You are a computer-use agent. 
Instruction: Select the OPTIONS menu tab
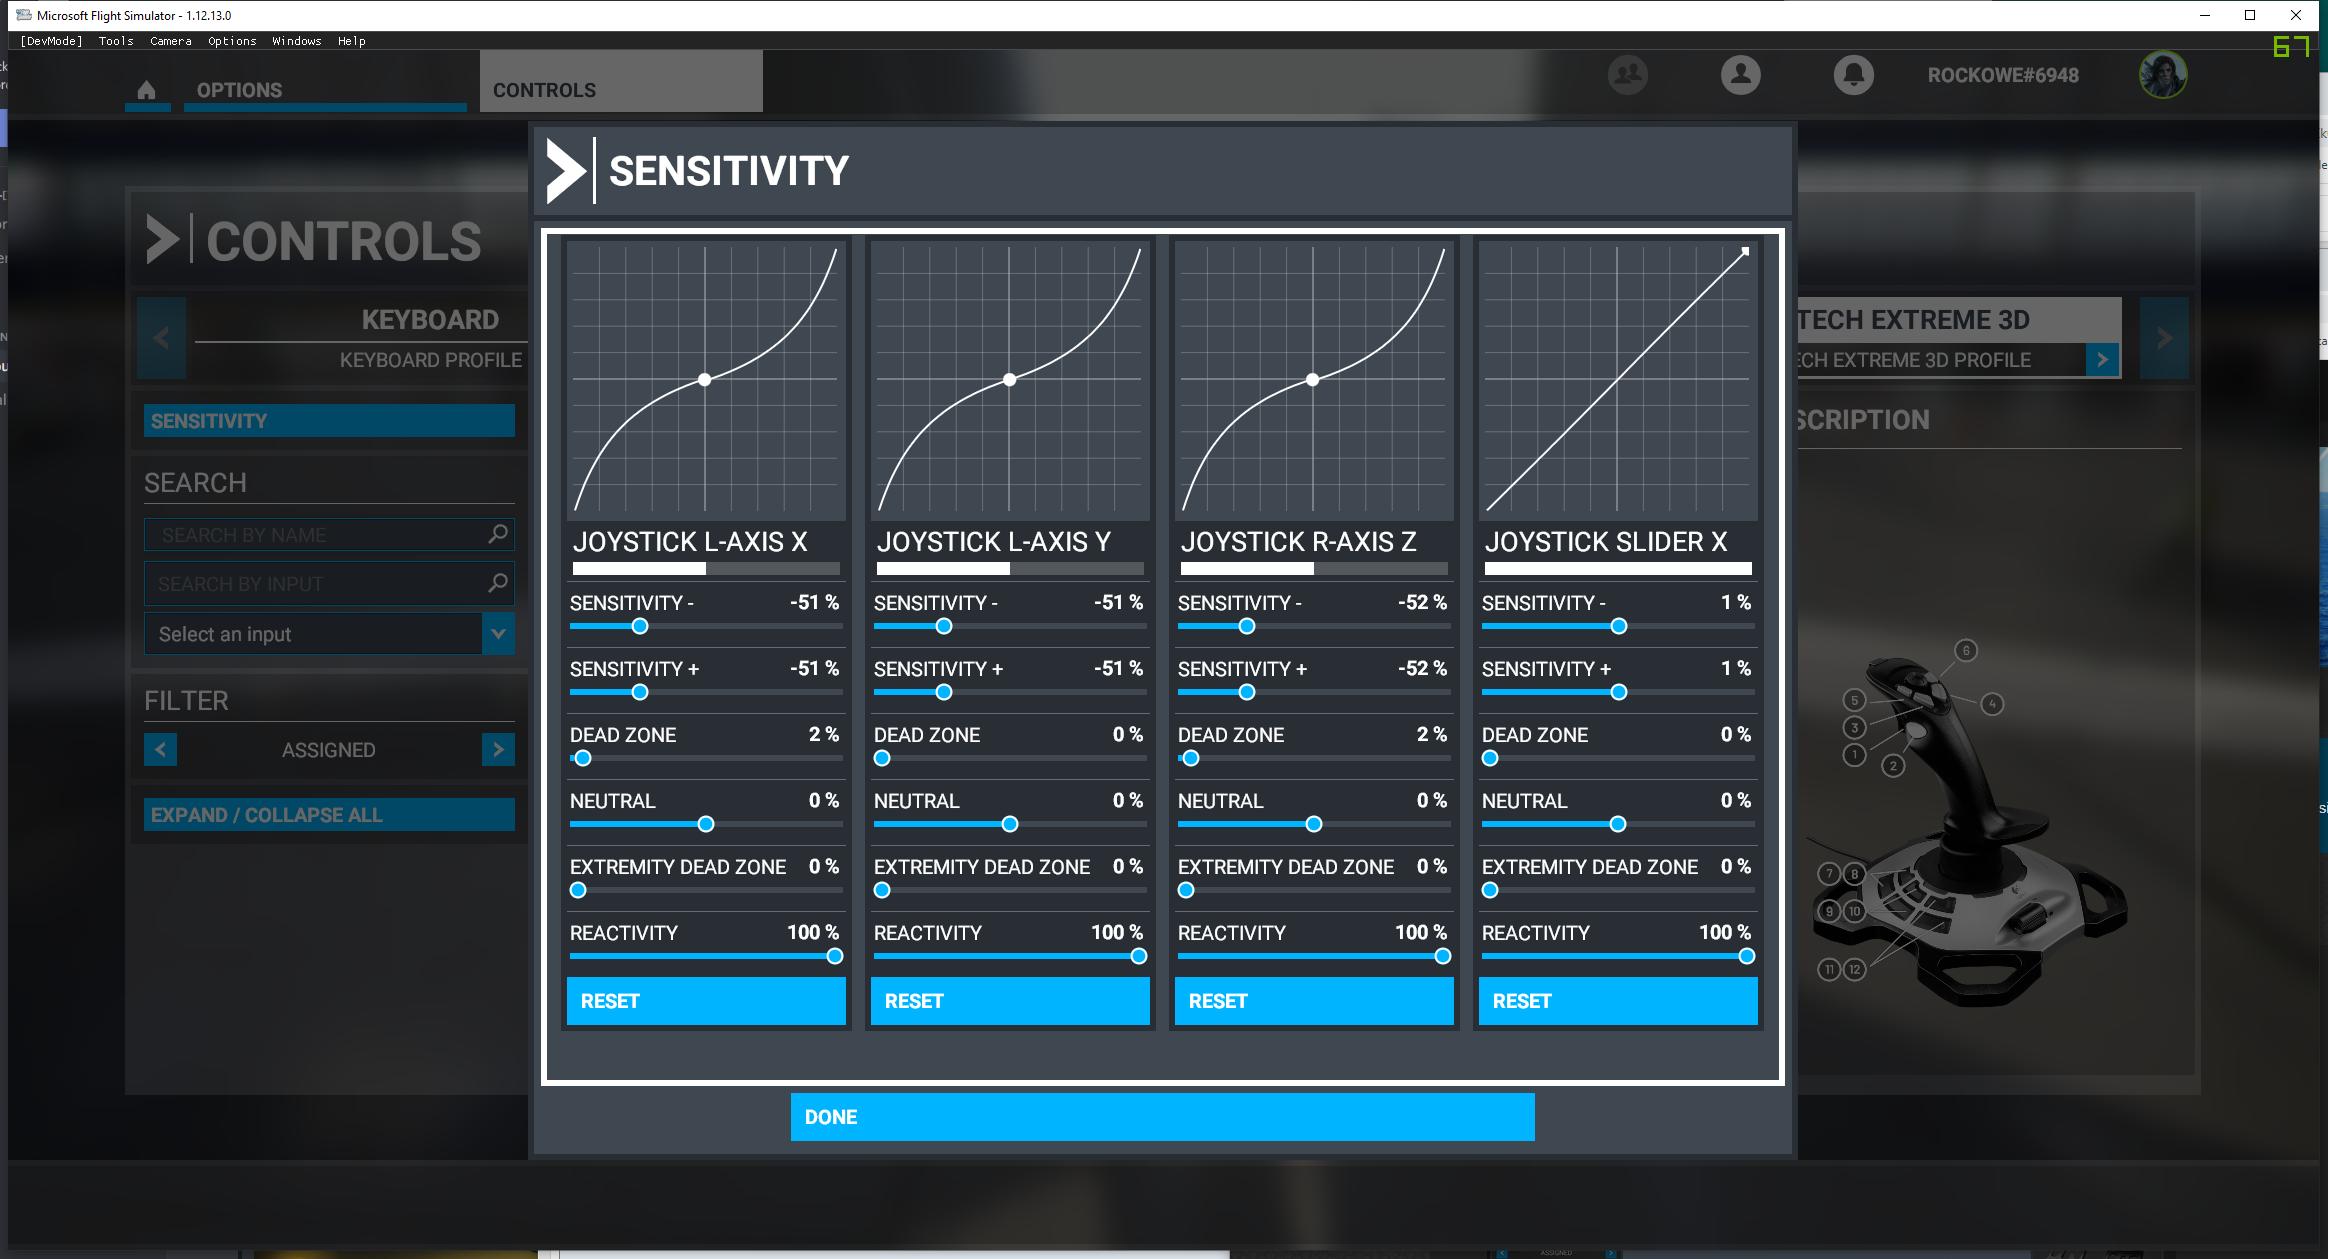point(239,90)
